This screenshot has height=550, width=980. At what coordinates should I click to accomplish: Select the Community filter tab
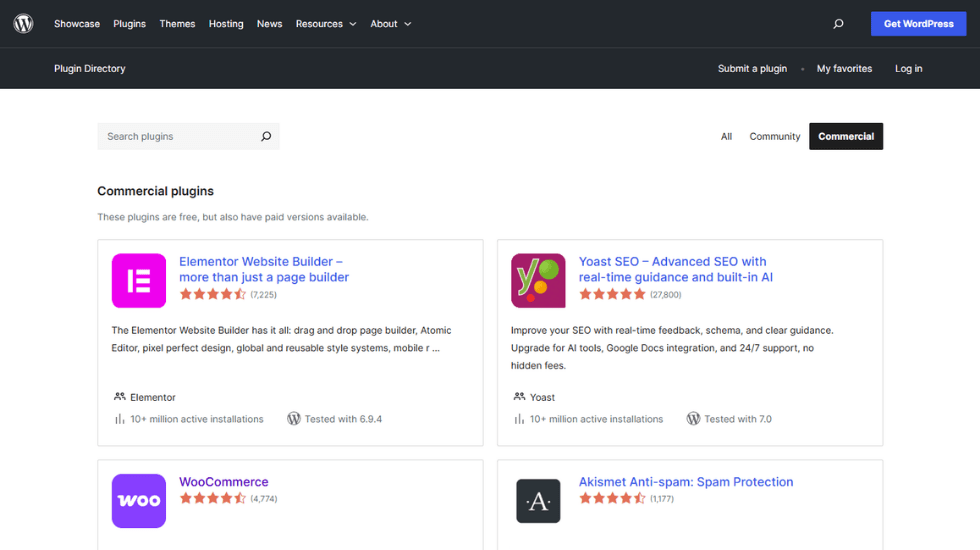coord(774,136)
